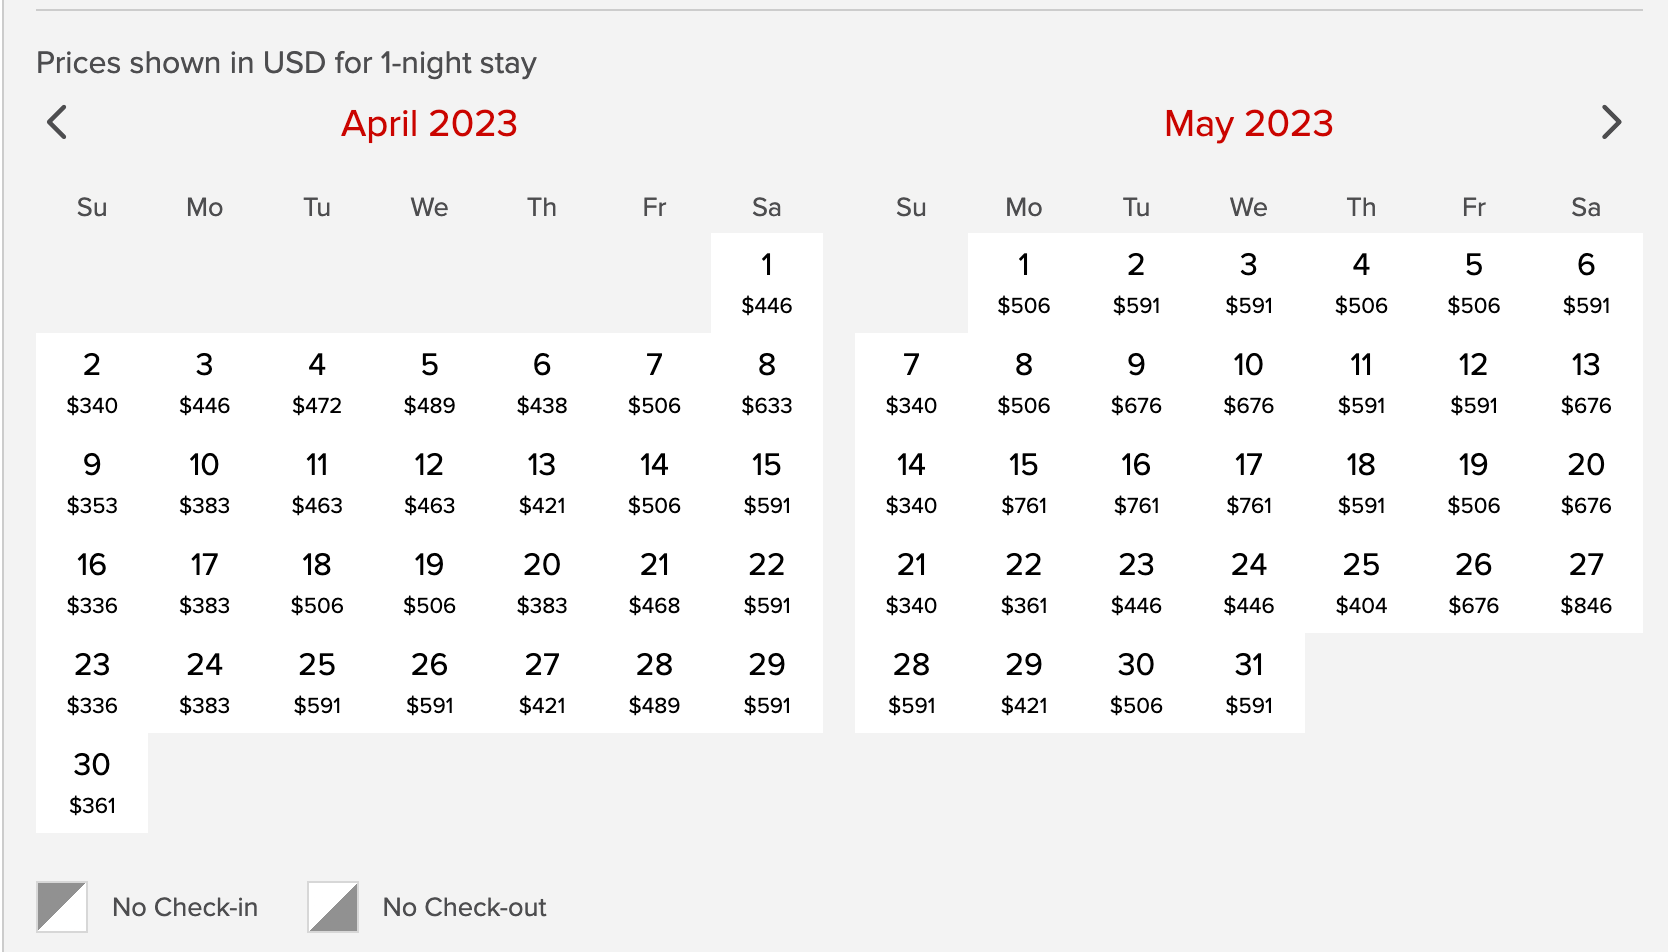Screen dimensions: 1668x952
Task: Pick May 15 at $761
Action: [1023, 483]
